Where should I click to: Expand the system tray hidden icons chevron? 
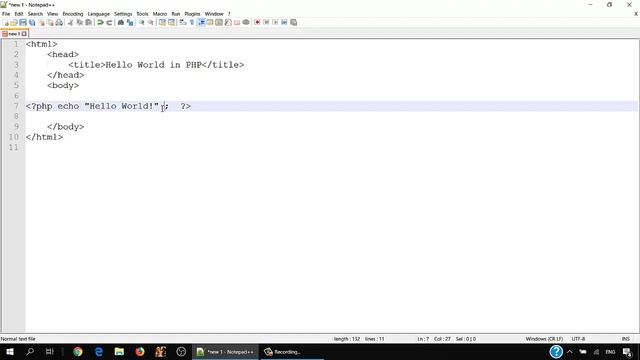pyautogui.click(x=570, y=351)
